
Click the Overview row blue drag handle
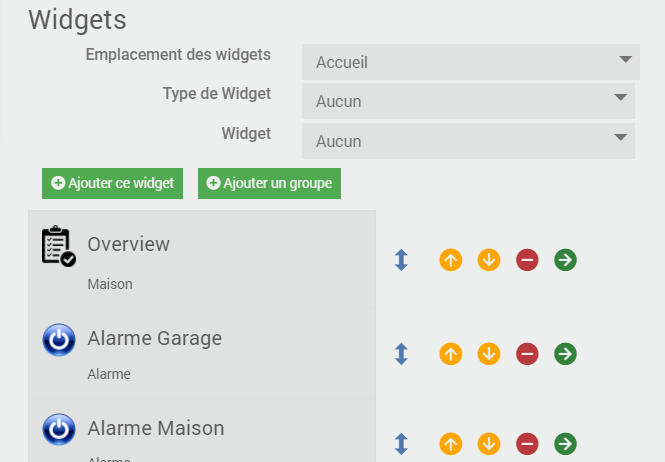pyautogui.click(x=401, y=260)
